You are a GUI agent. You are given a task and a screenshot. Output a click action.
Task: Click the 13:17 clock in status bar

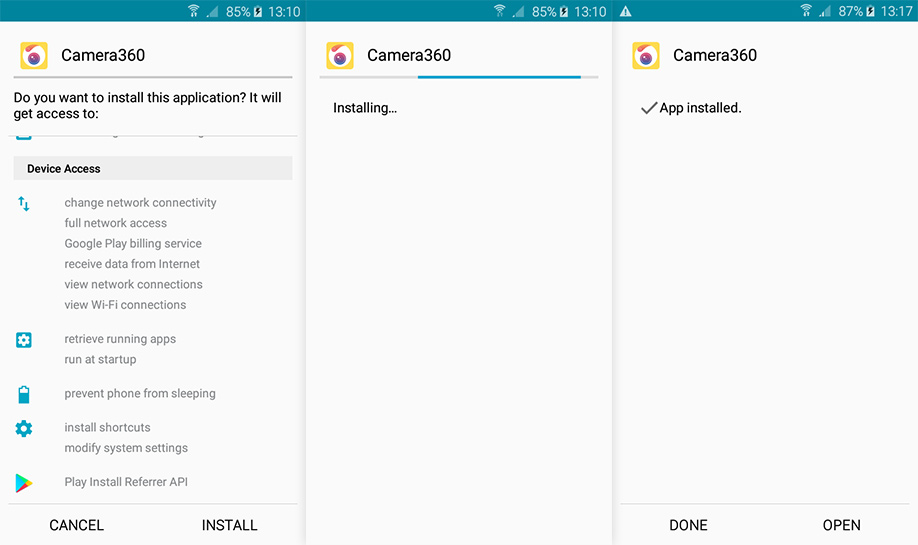click(x=896, y=11)
